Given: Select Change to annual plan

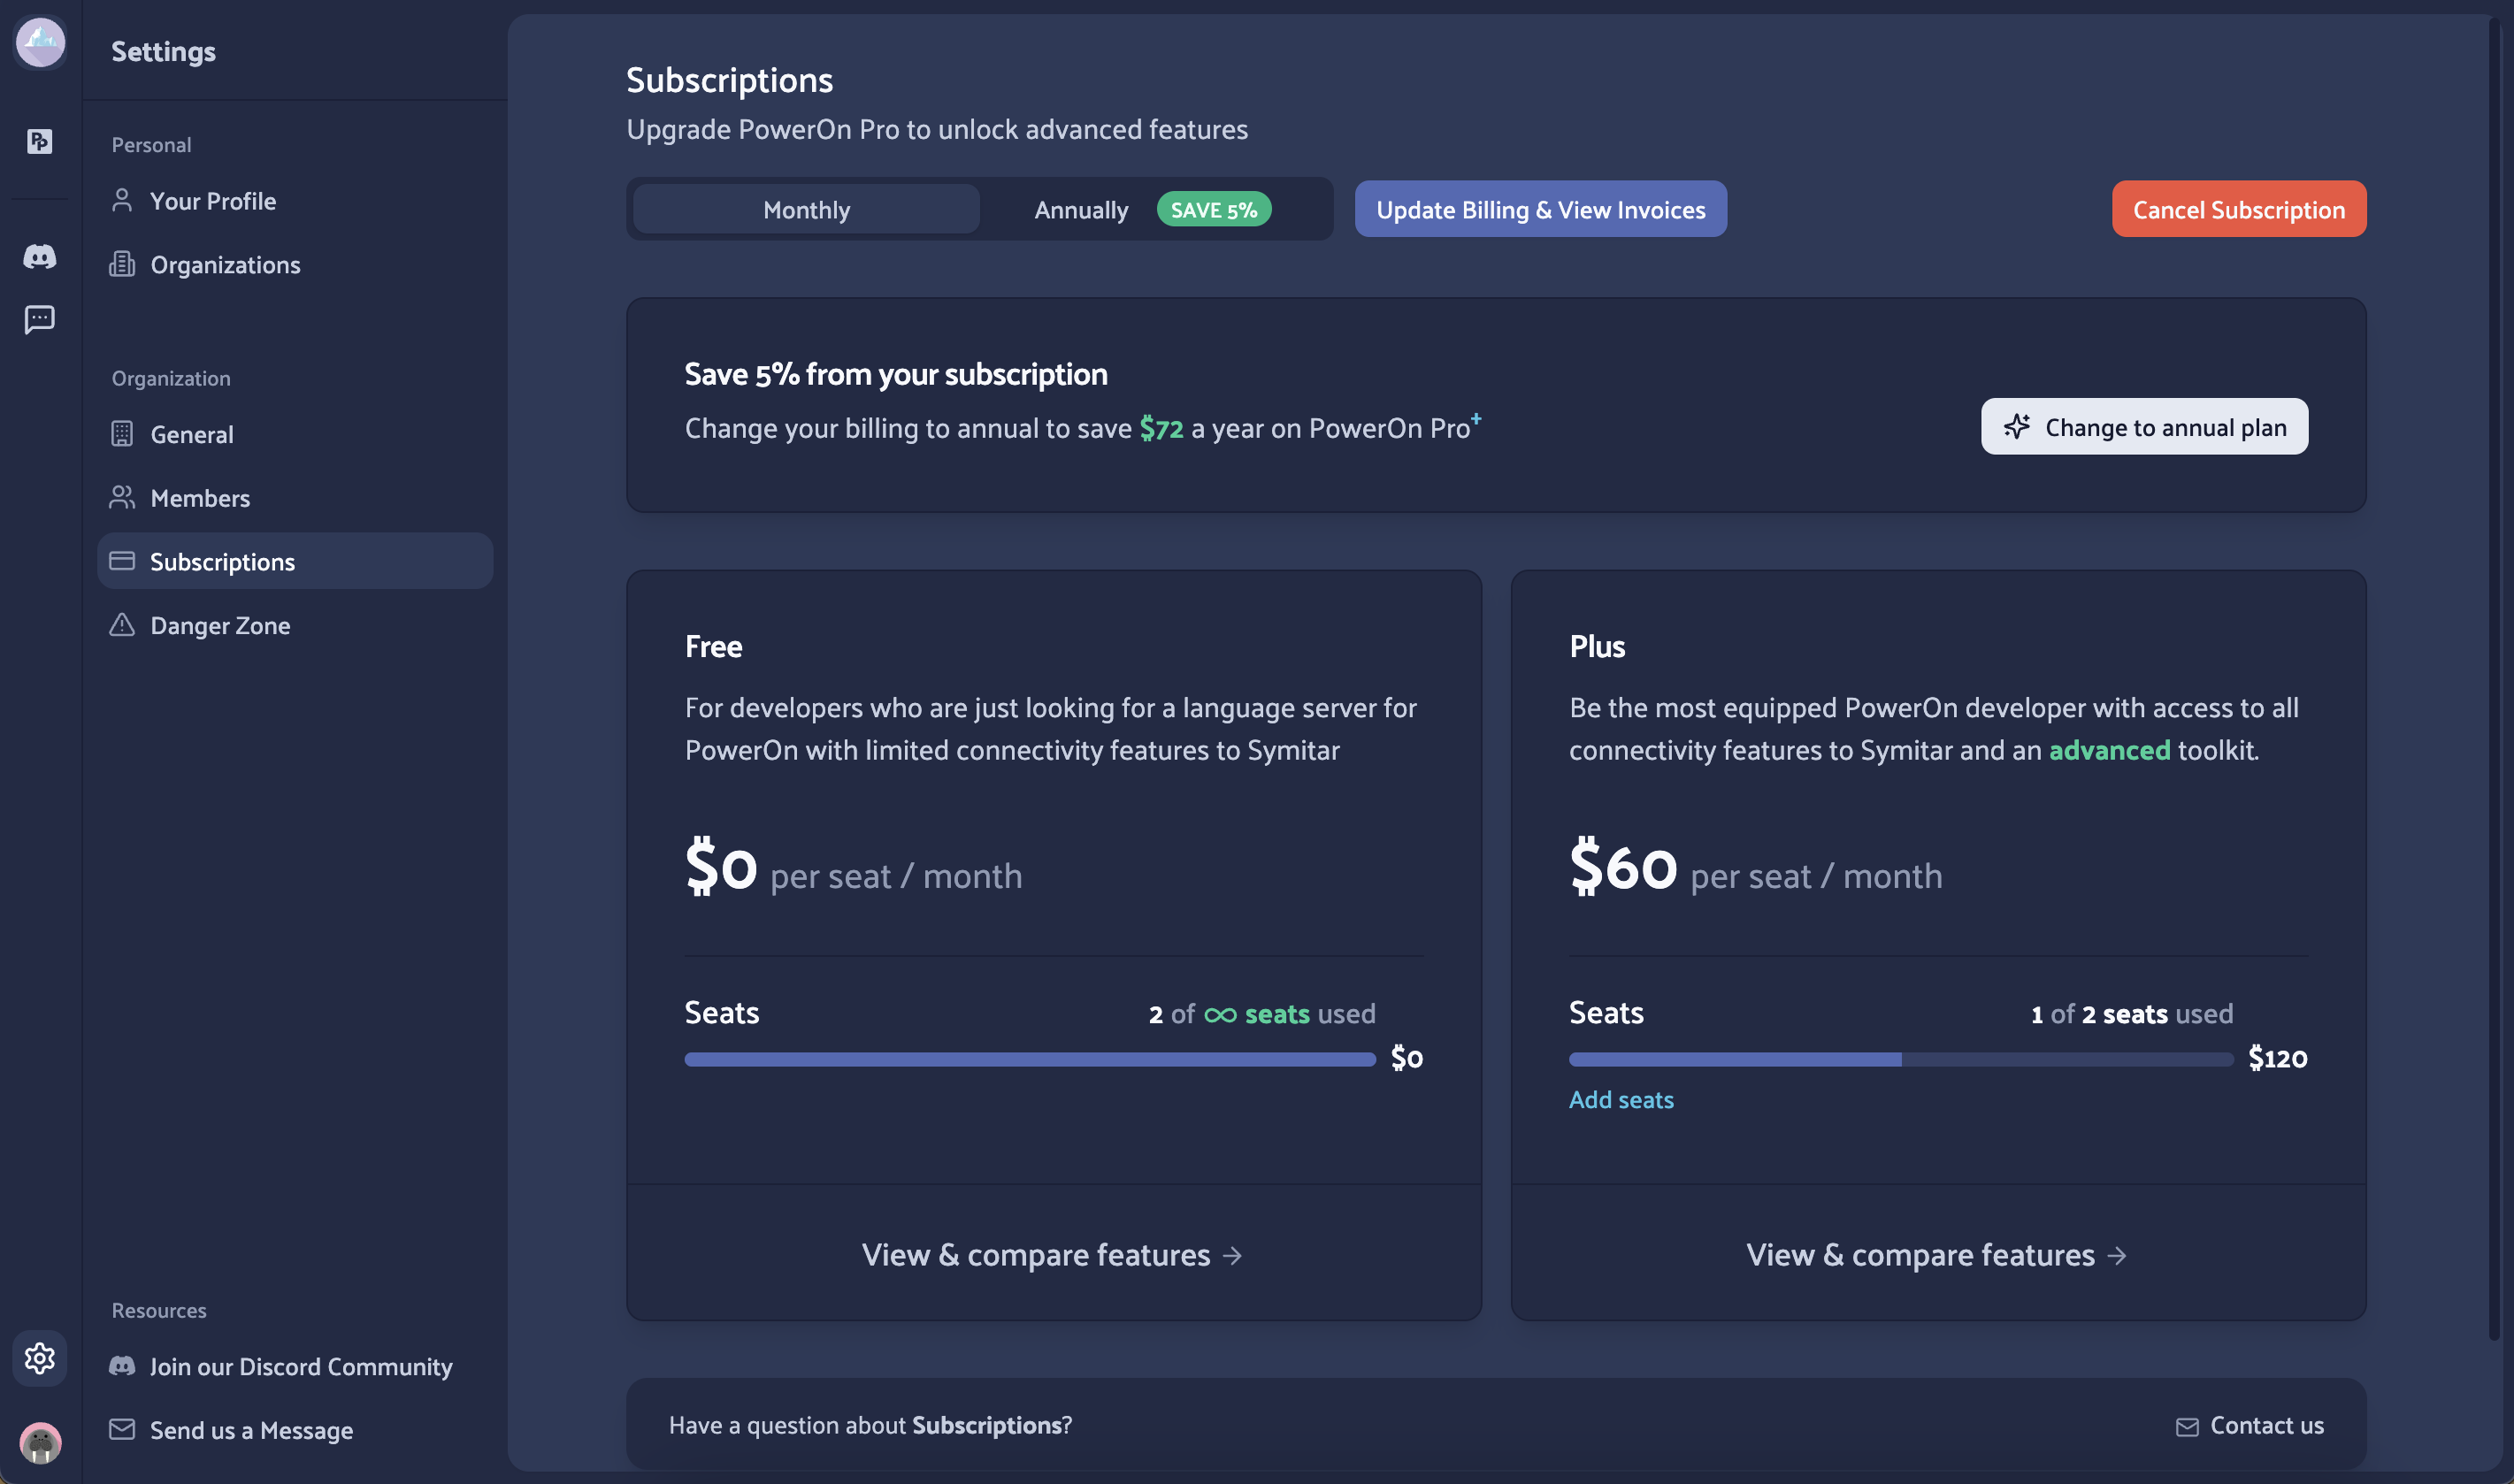Looking at the screenshot, I should [x=2144, y=426].
